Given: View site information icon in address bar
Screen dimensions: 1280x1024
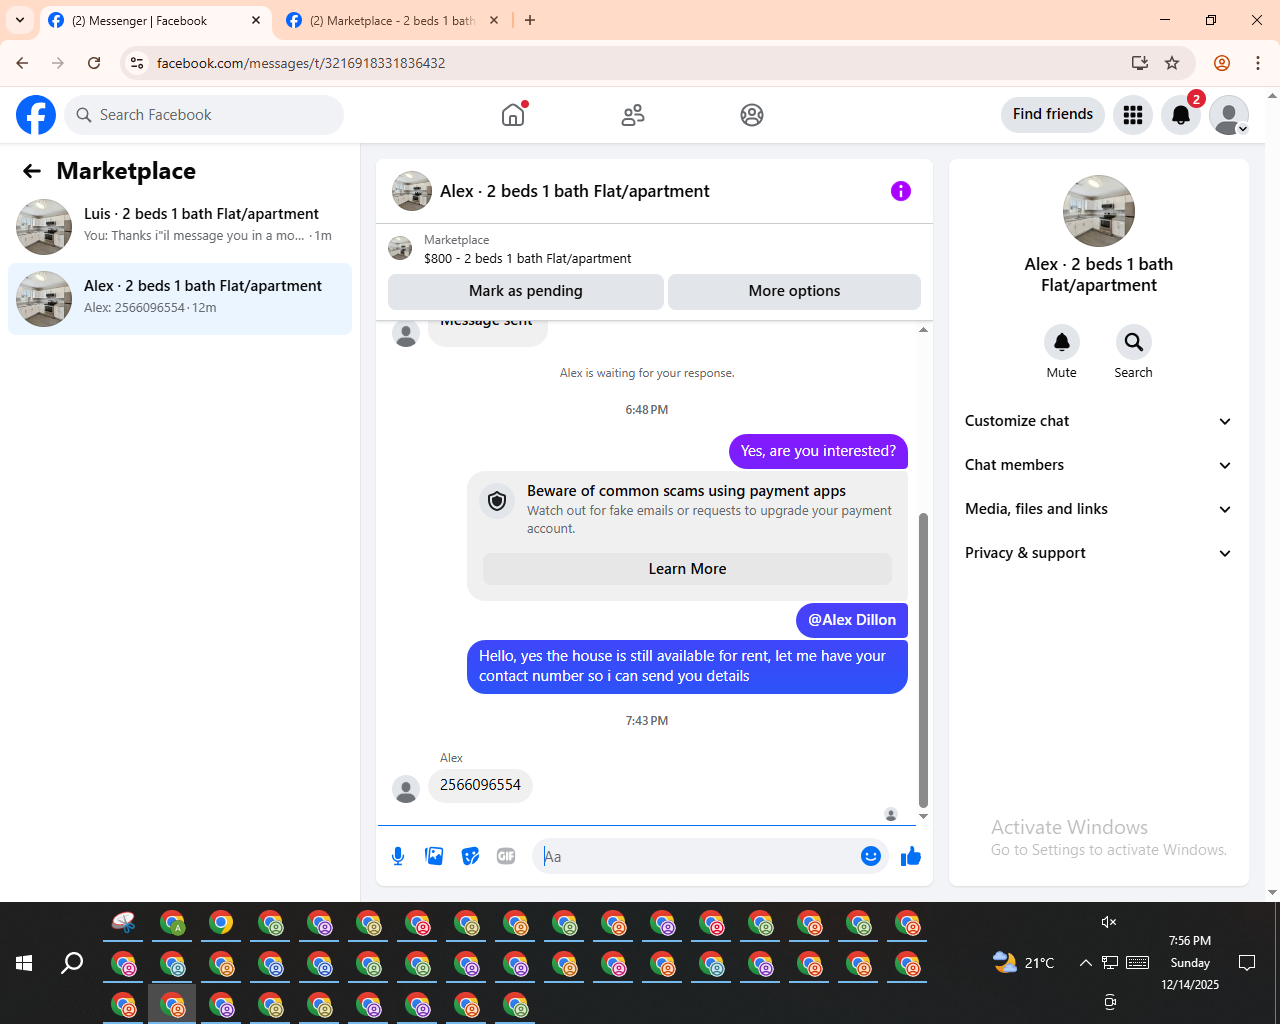Looking at the screenshot, I should (x=137, y=63).
